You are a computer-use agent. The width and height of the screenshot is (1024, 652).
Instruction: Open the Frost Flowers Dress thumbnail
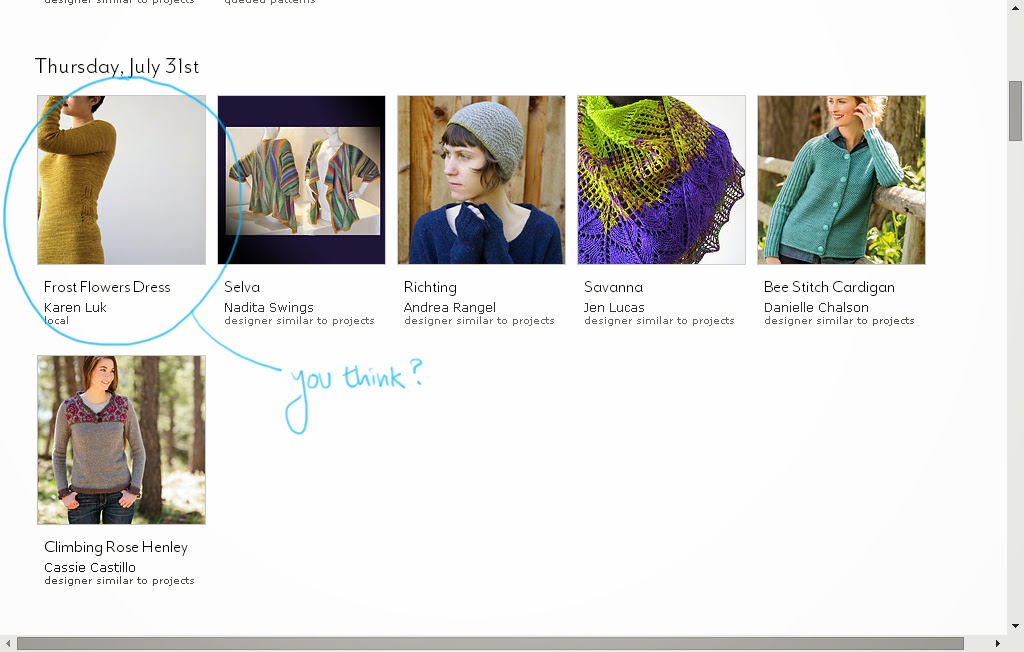tap(121, 180)
